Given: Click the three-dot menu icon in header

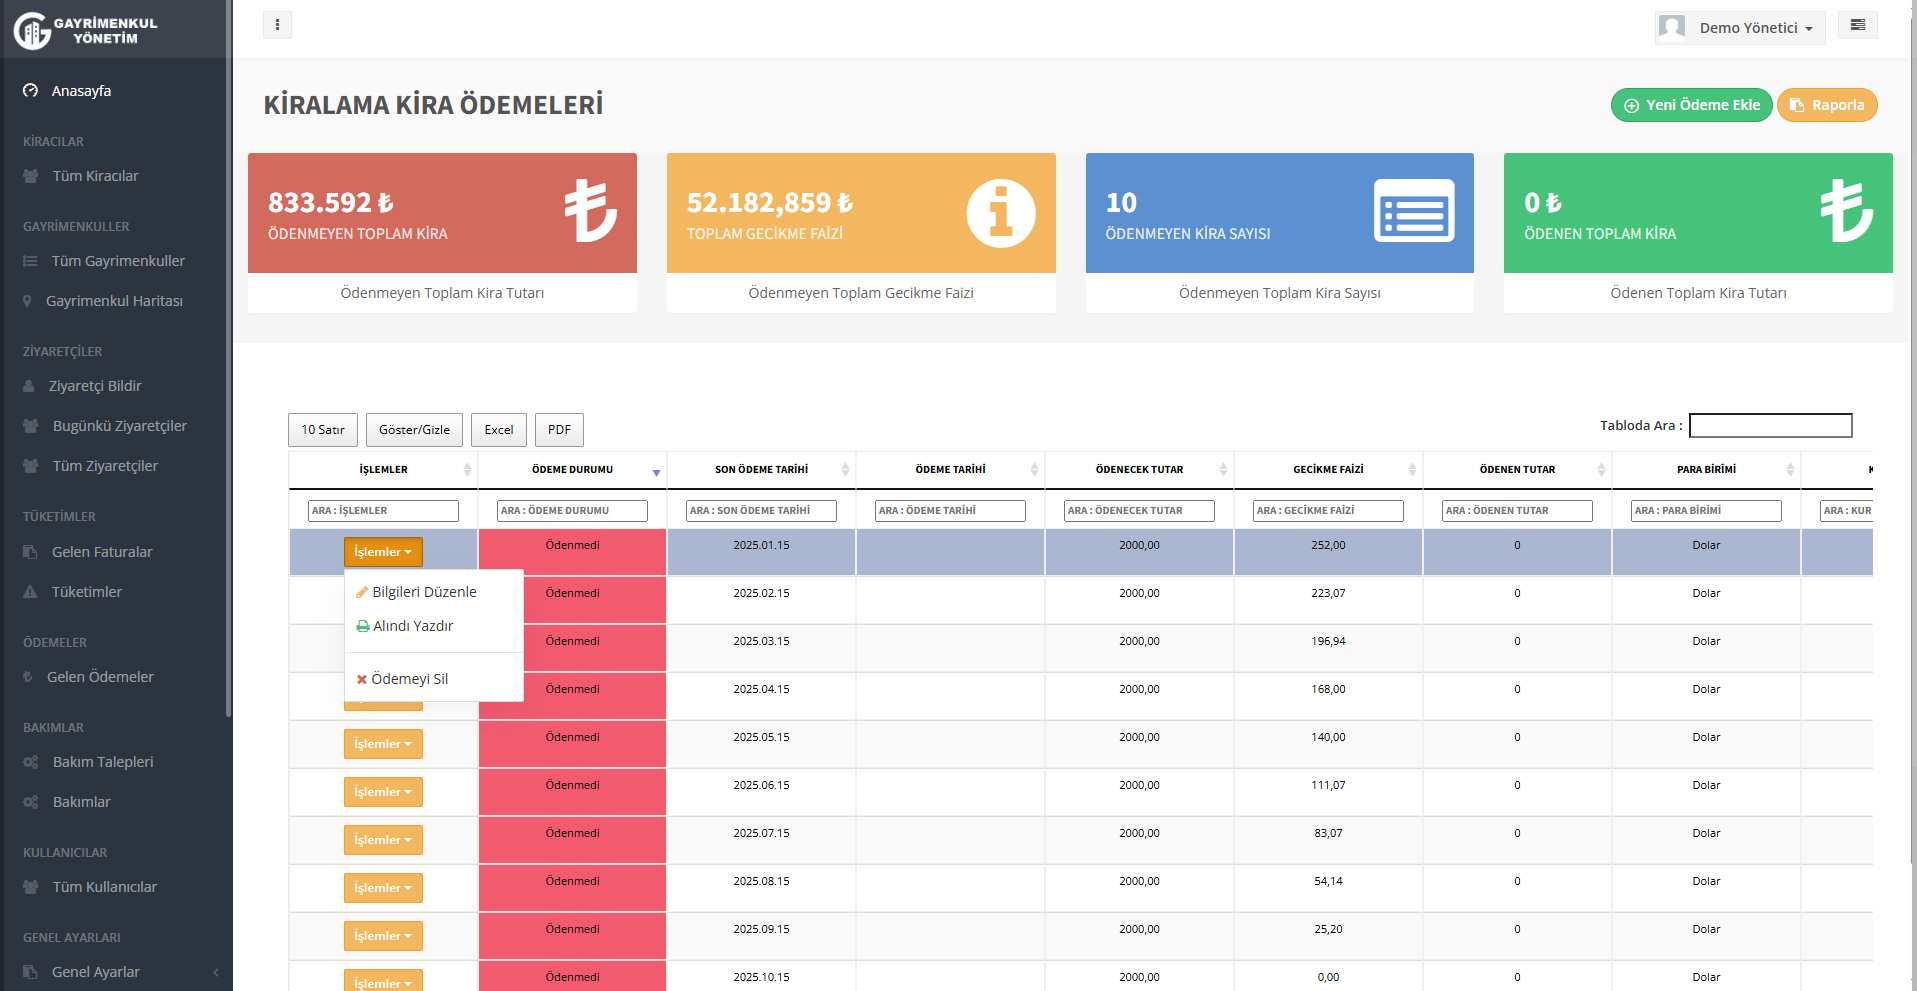Looking at the screenshot, I should pos(277,25).
